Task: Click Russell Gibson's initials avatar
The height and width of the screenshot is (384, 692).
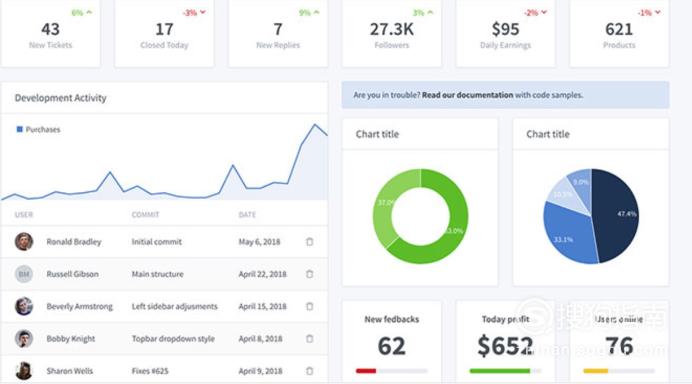Action: [24, 274]
